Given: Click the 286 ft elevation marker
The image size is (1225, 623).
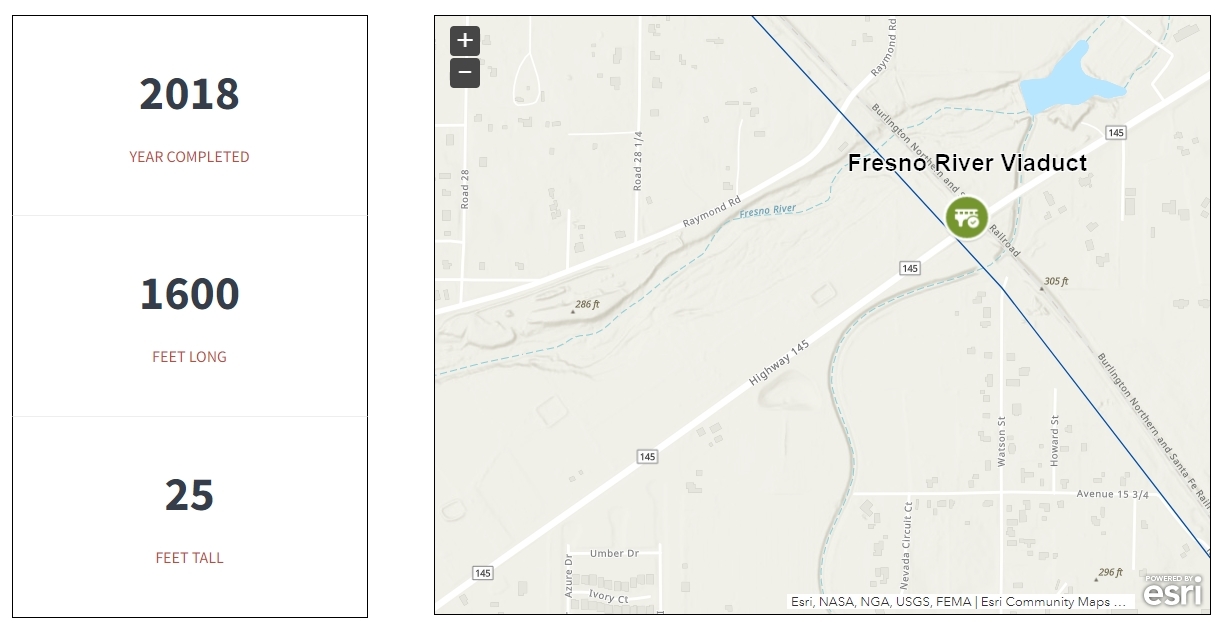Looking at the screenshot, I should [x=586, y=304].
